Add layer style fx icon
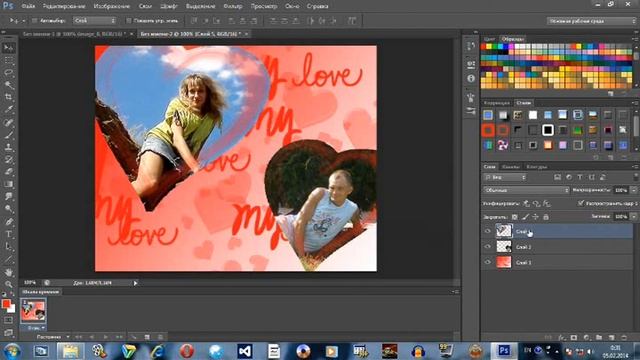Screen dimensions: 640x360 (562, 338)
